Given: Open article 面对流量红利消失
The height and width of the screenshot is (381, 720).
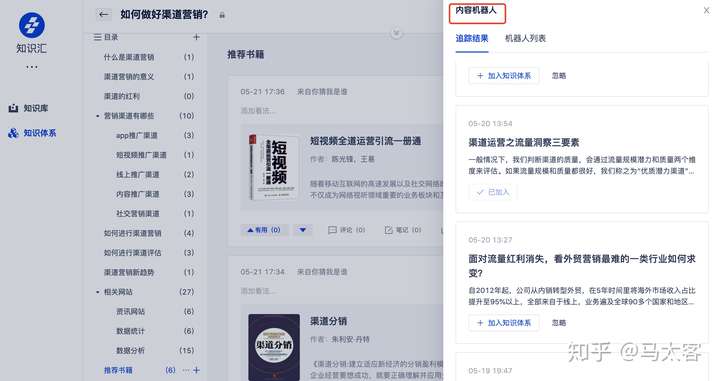Looking at the screenshot, I should [582, 266].
